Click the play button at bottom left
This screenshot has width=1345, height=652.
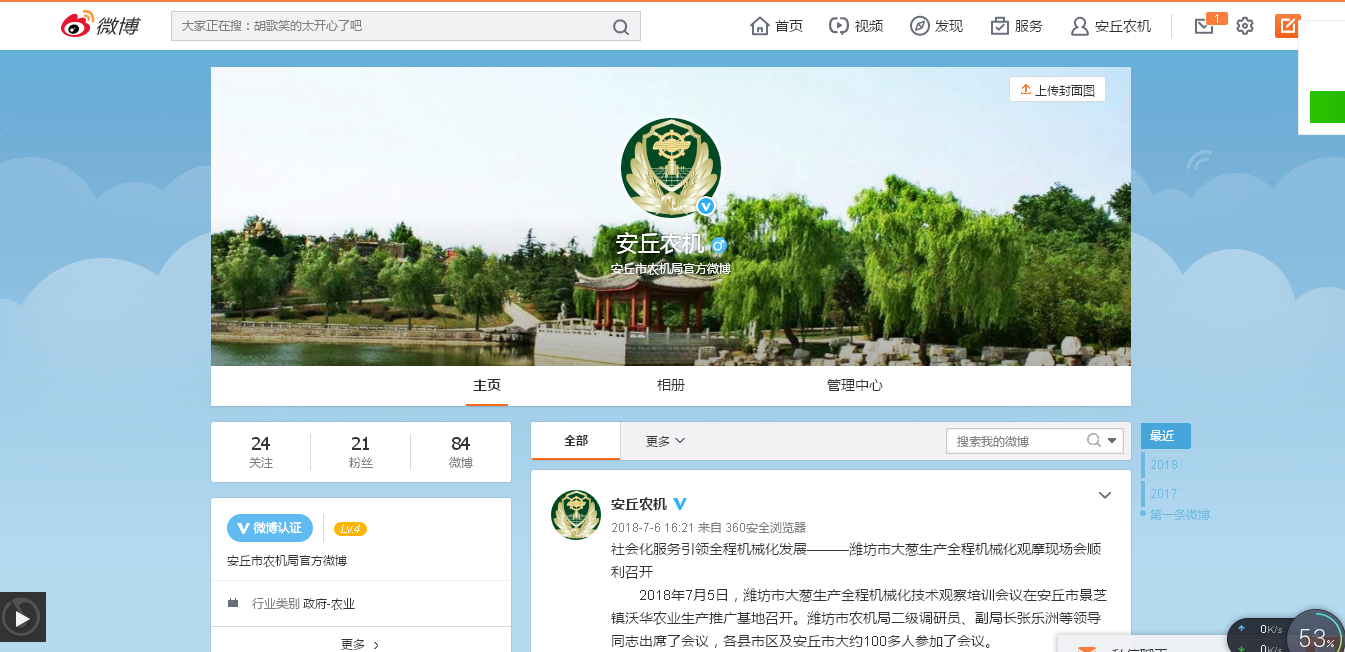pos(22,617)
